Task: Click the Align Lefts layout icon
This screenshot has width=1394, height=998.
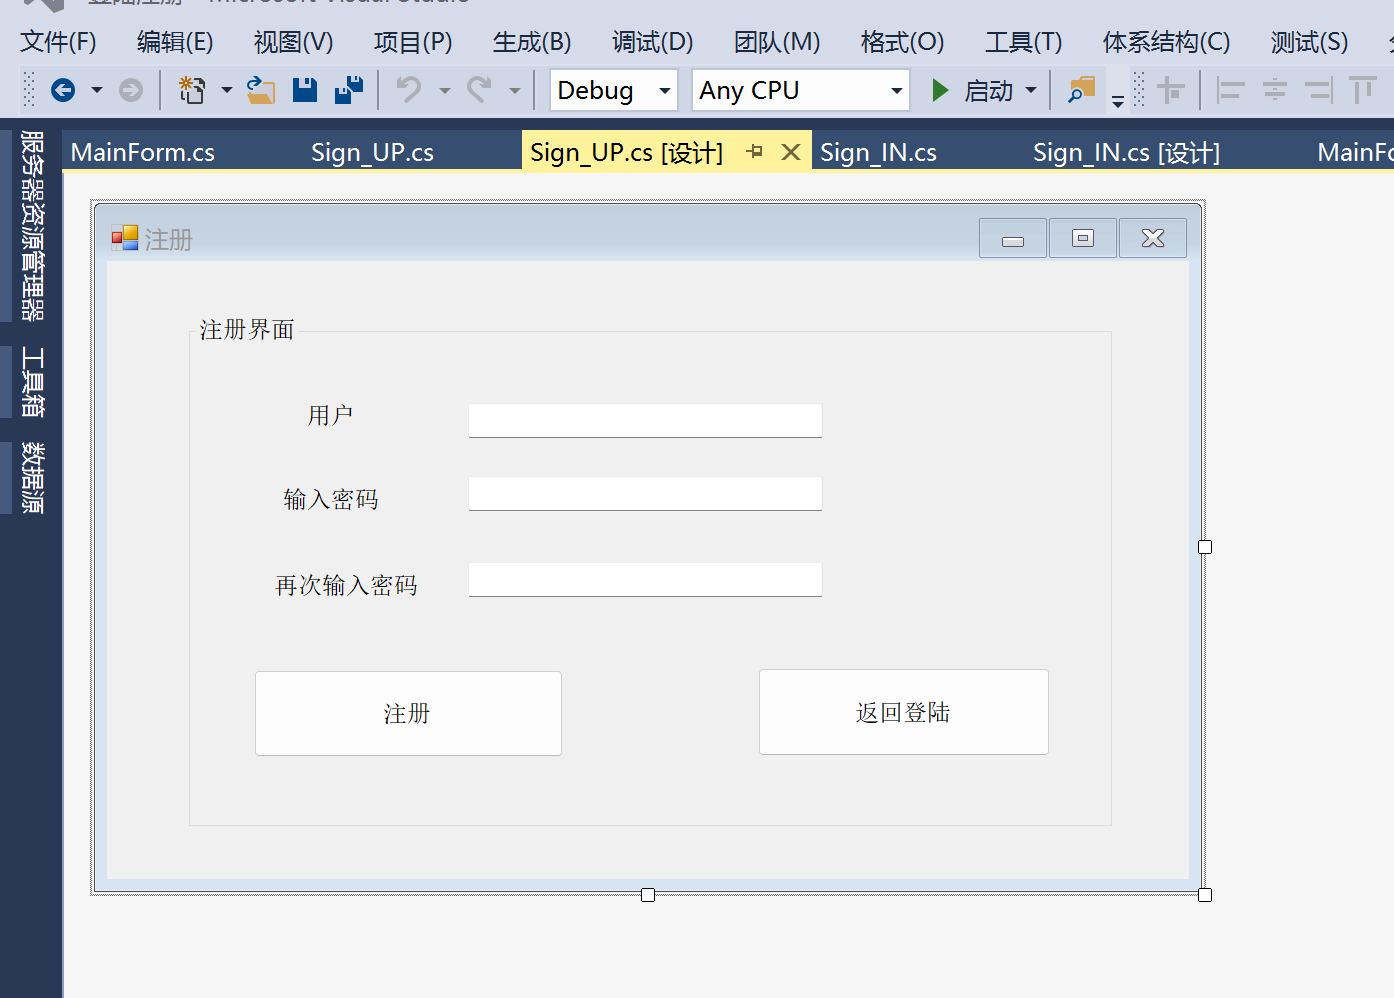Action: click(1229, 90)
